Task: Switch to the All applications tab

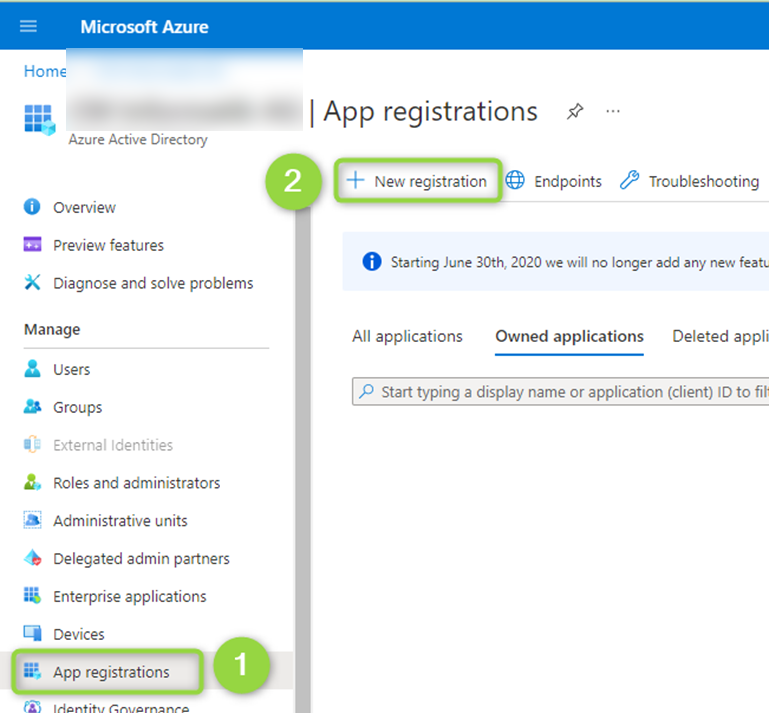Action: (407, 336)
